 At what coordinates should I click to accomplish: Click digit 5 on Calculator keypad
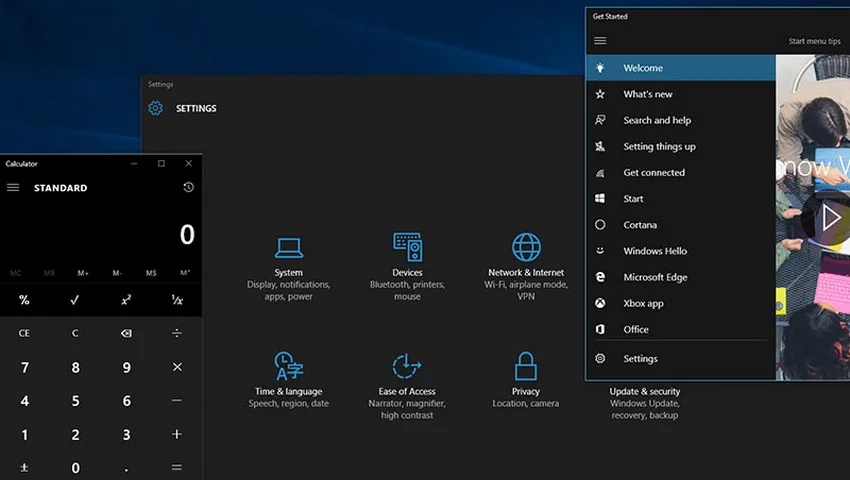(x=75, y=401)
